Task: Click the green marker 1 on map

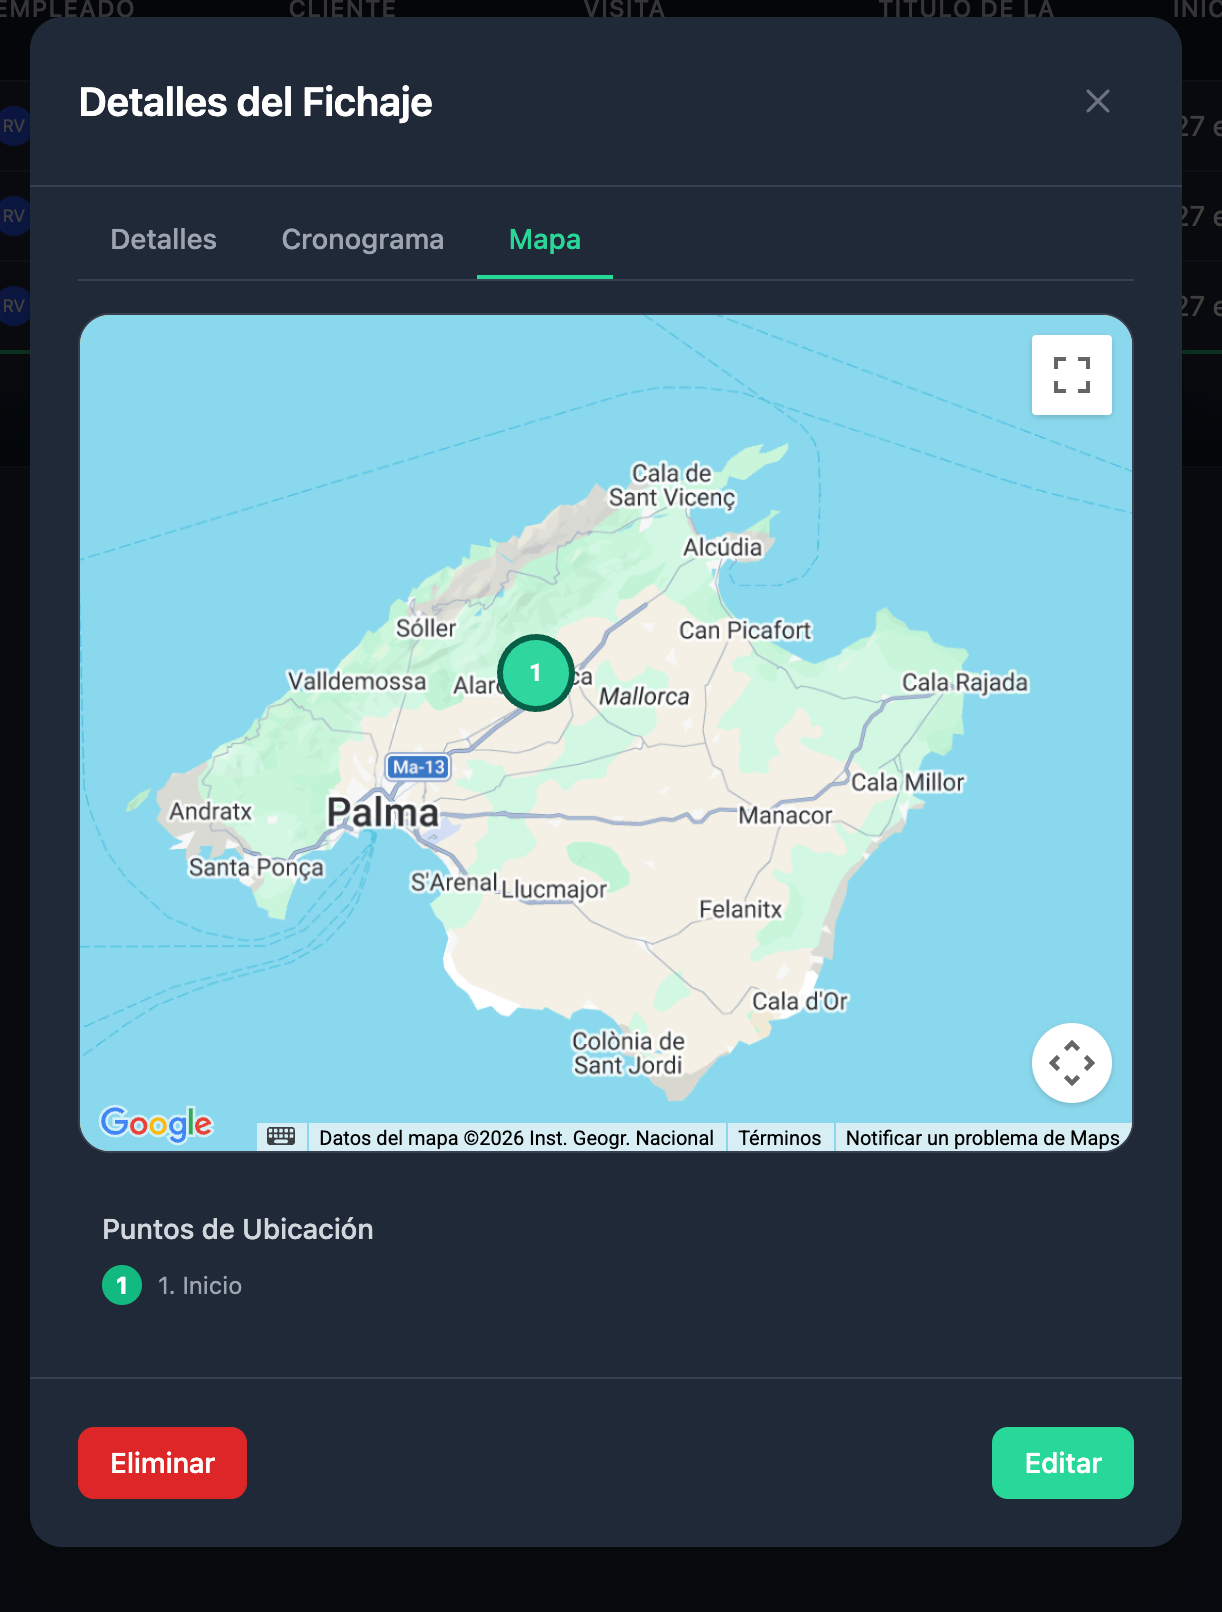Action: (x=536, y=673)
